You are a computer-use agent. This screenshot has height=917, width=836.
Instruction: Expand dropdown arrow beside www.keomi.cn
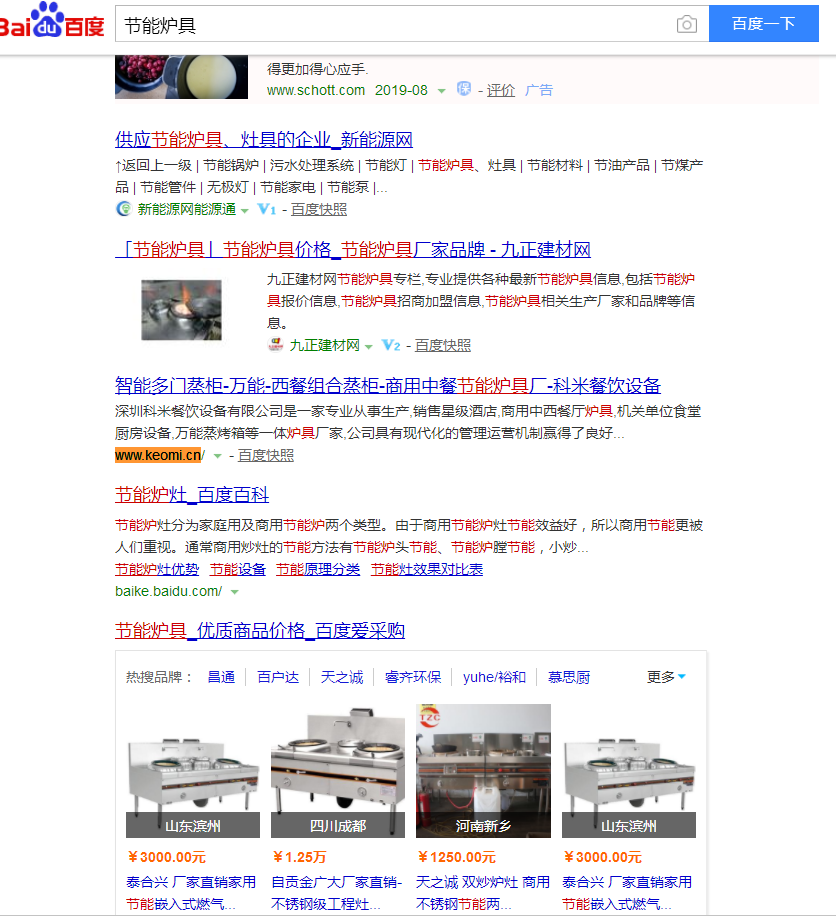pos(218,456)
